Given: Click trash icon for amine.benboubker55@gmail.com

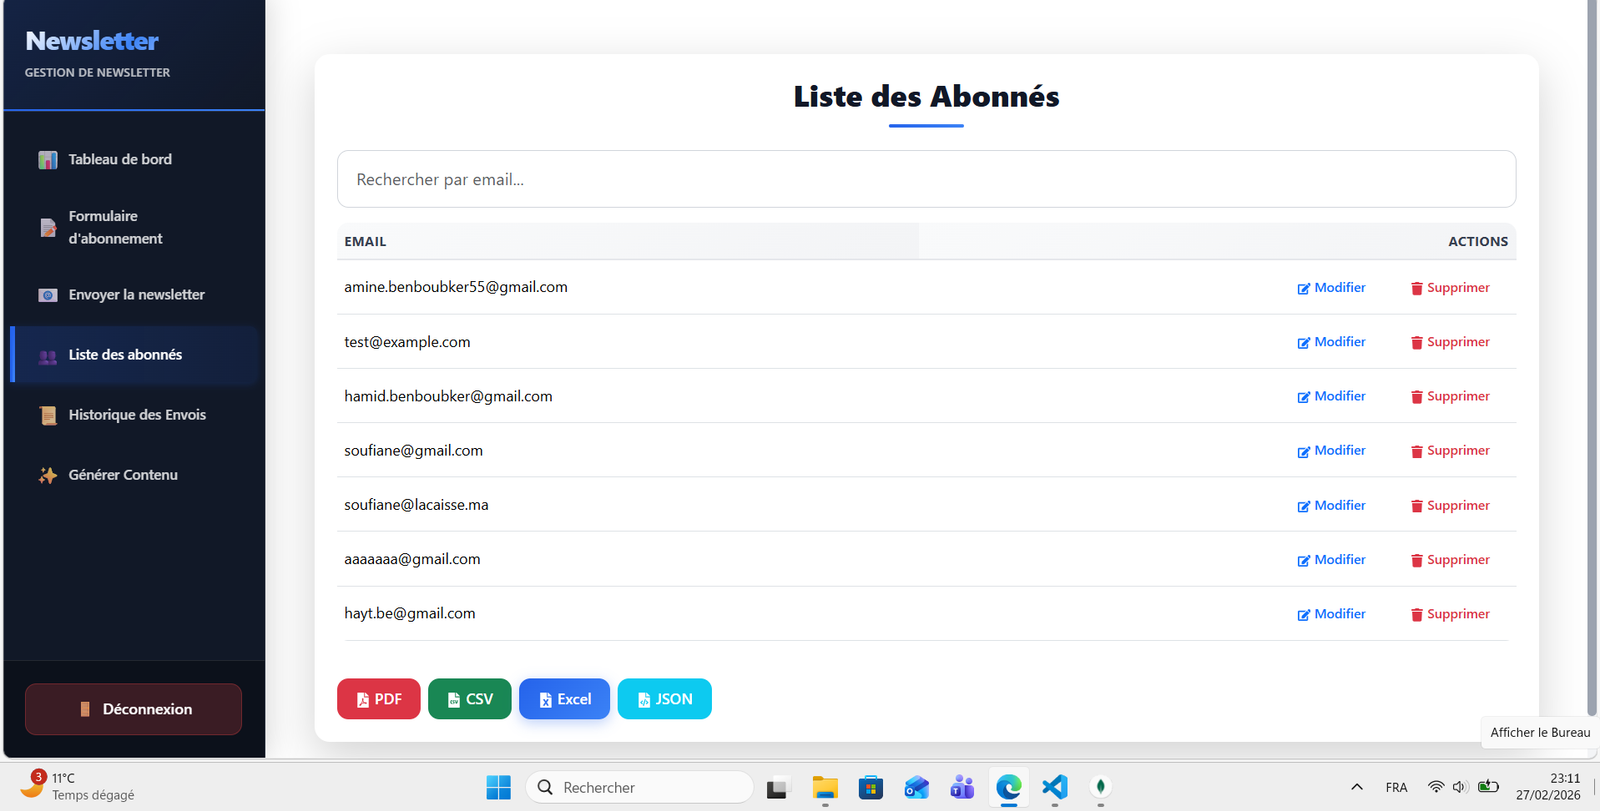Looking at the screenshot, I should 1416,289.
